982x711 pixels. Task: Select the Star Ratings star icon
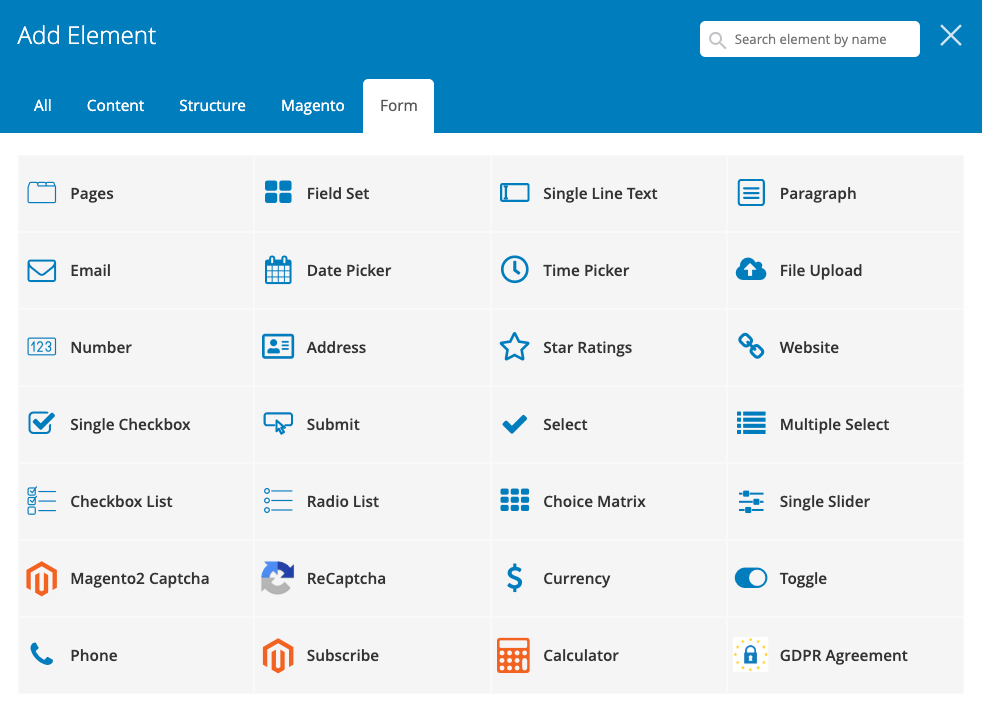tap(515, 346)
